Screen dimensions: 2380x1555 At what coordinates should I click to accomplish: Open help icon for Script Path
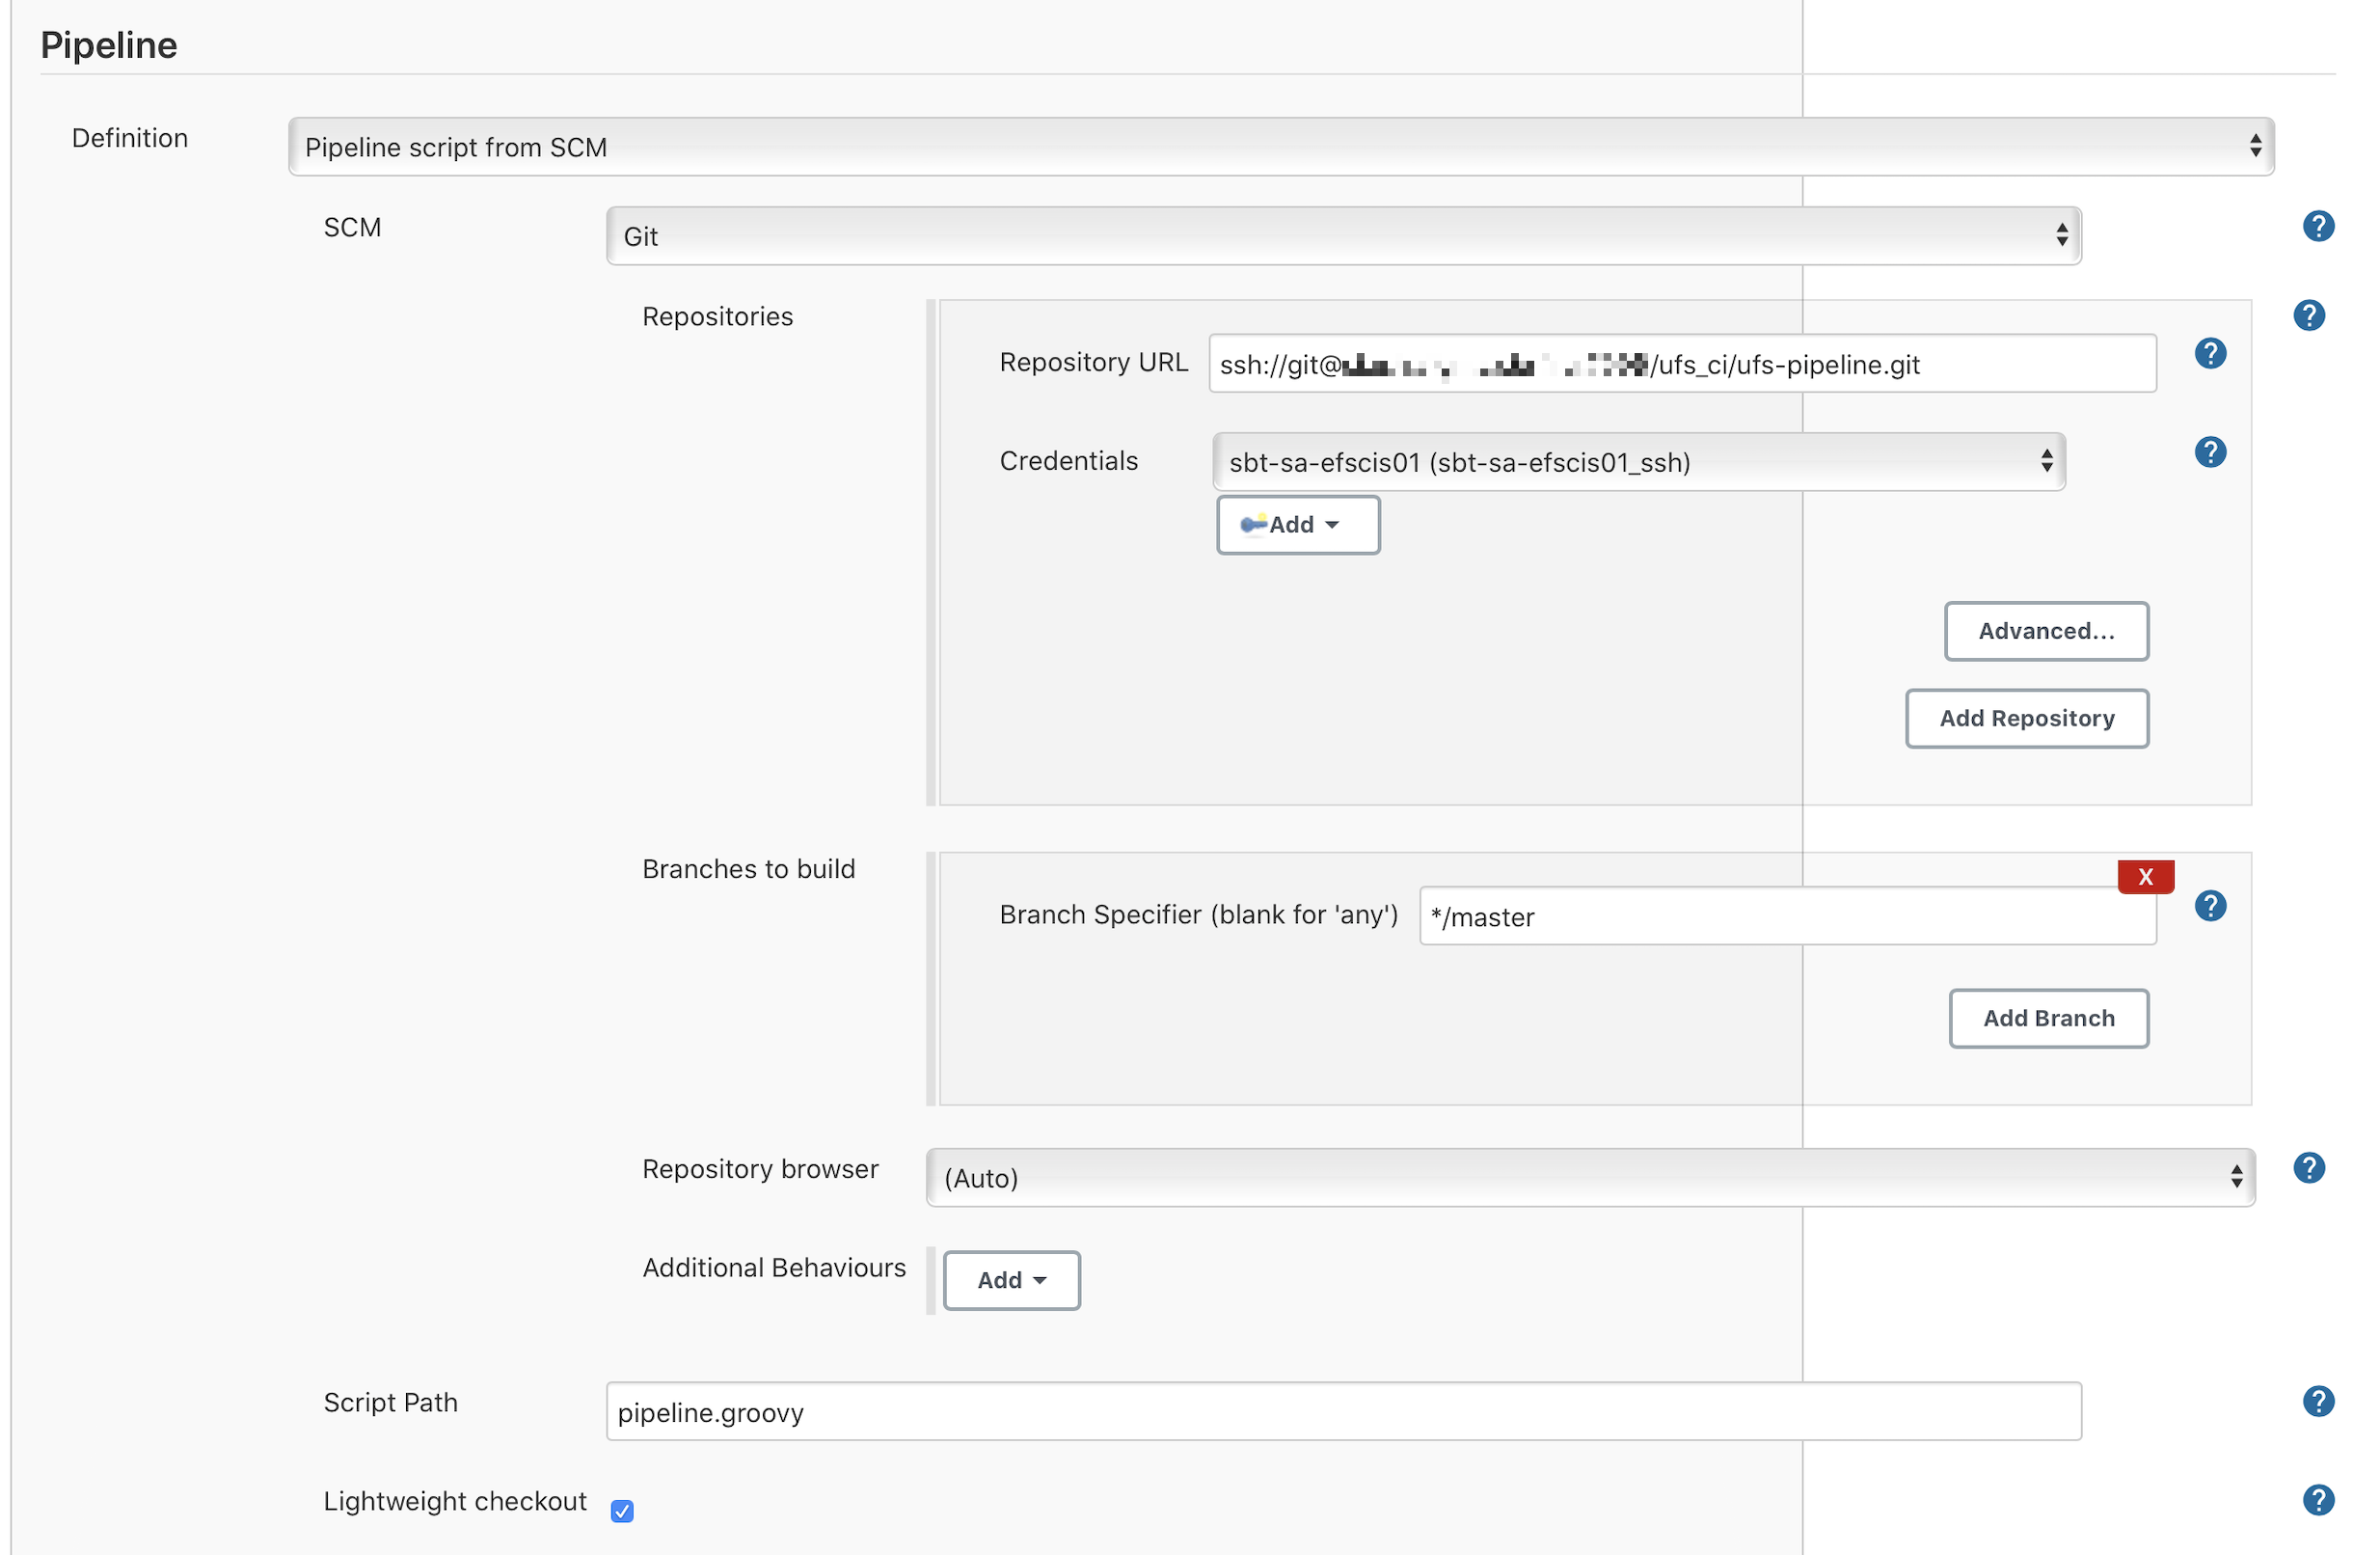(x=2317, y=1401)
